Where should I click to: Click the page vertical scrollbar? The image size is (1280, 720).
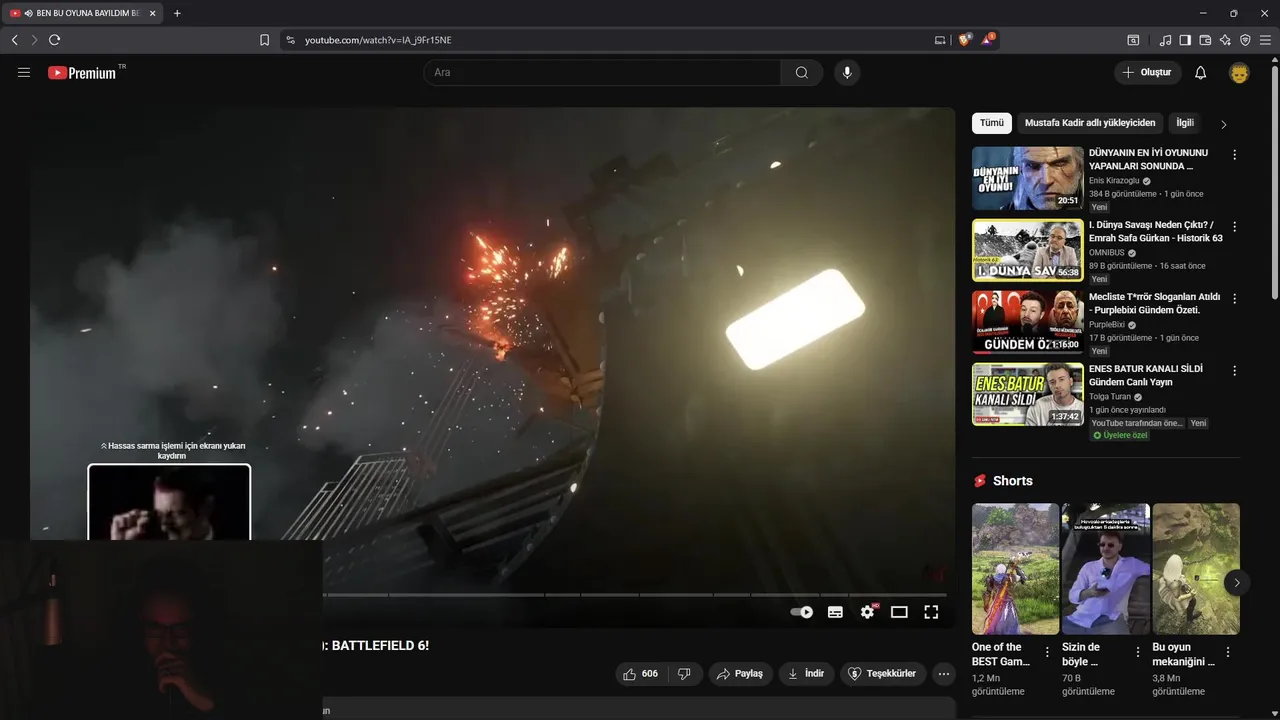(x=1274, y=180)
